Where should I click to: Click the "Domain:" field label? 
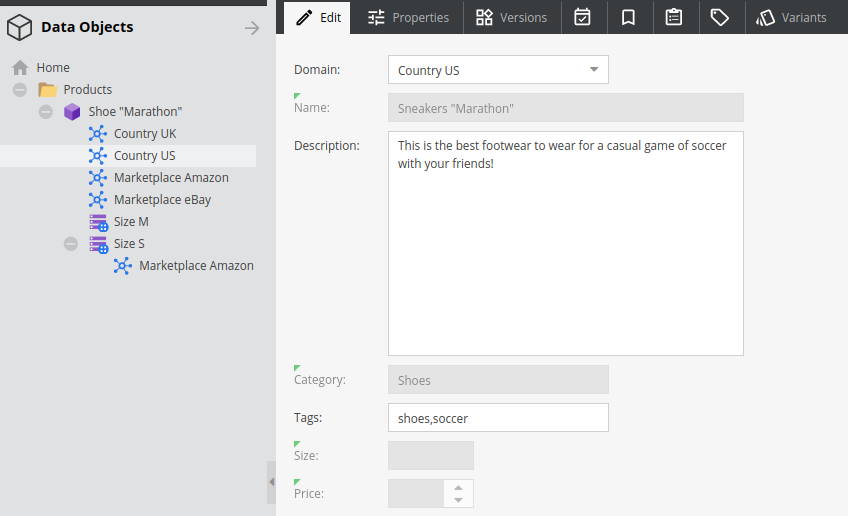coord(317,70)
